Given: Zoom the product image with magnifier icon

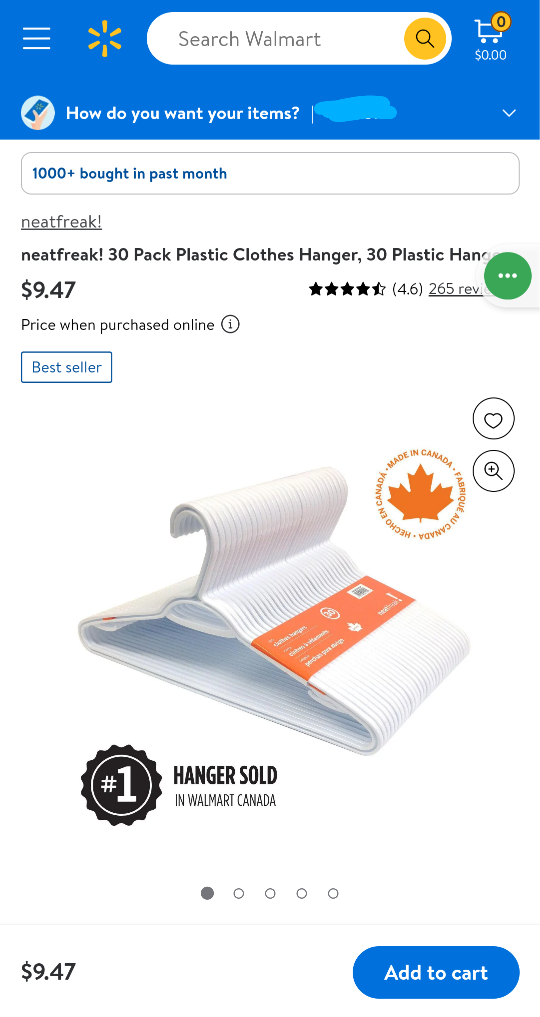Looking at the screenshot, I should point(493,470).
